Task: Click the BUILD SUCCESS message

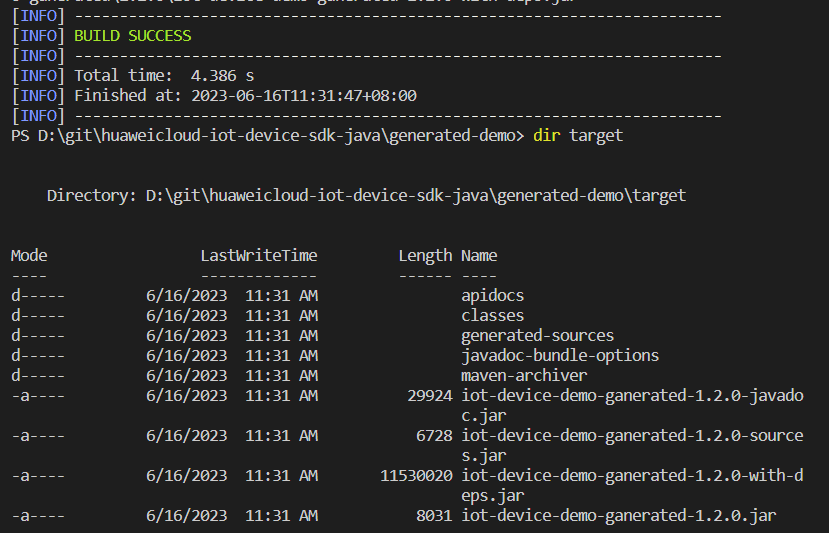Action: point(132,36)
